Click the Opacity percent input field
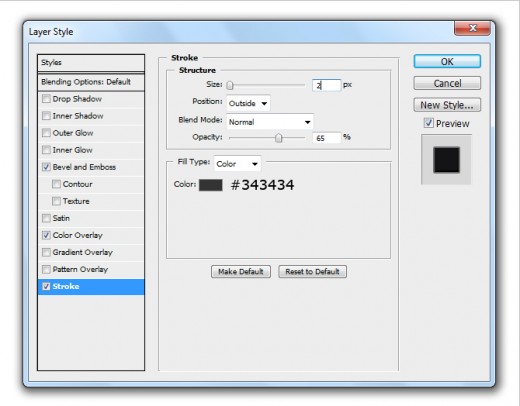The image size is (520, 406). (327, 138)
